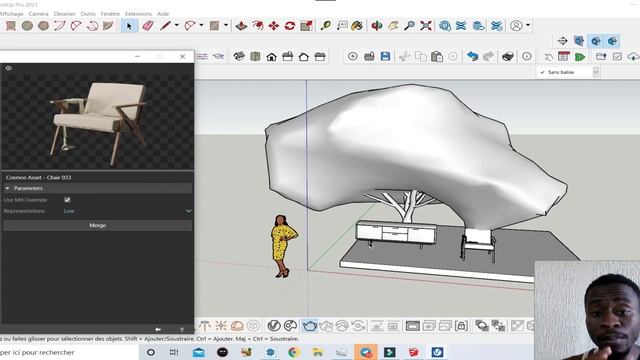Viewport: 640px width, 360px height.
Task: Activate the red Move arrows tool
Action: tap(273, 26)
